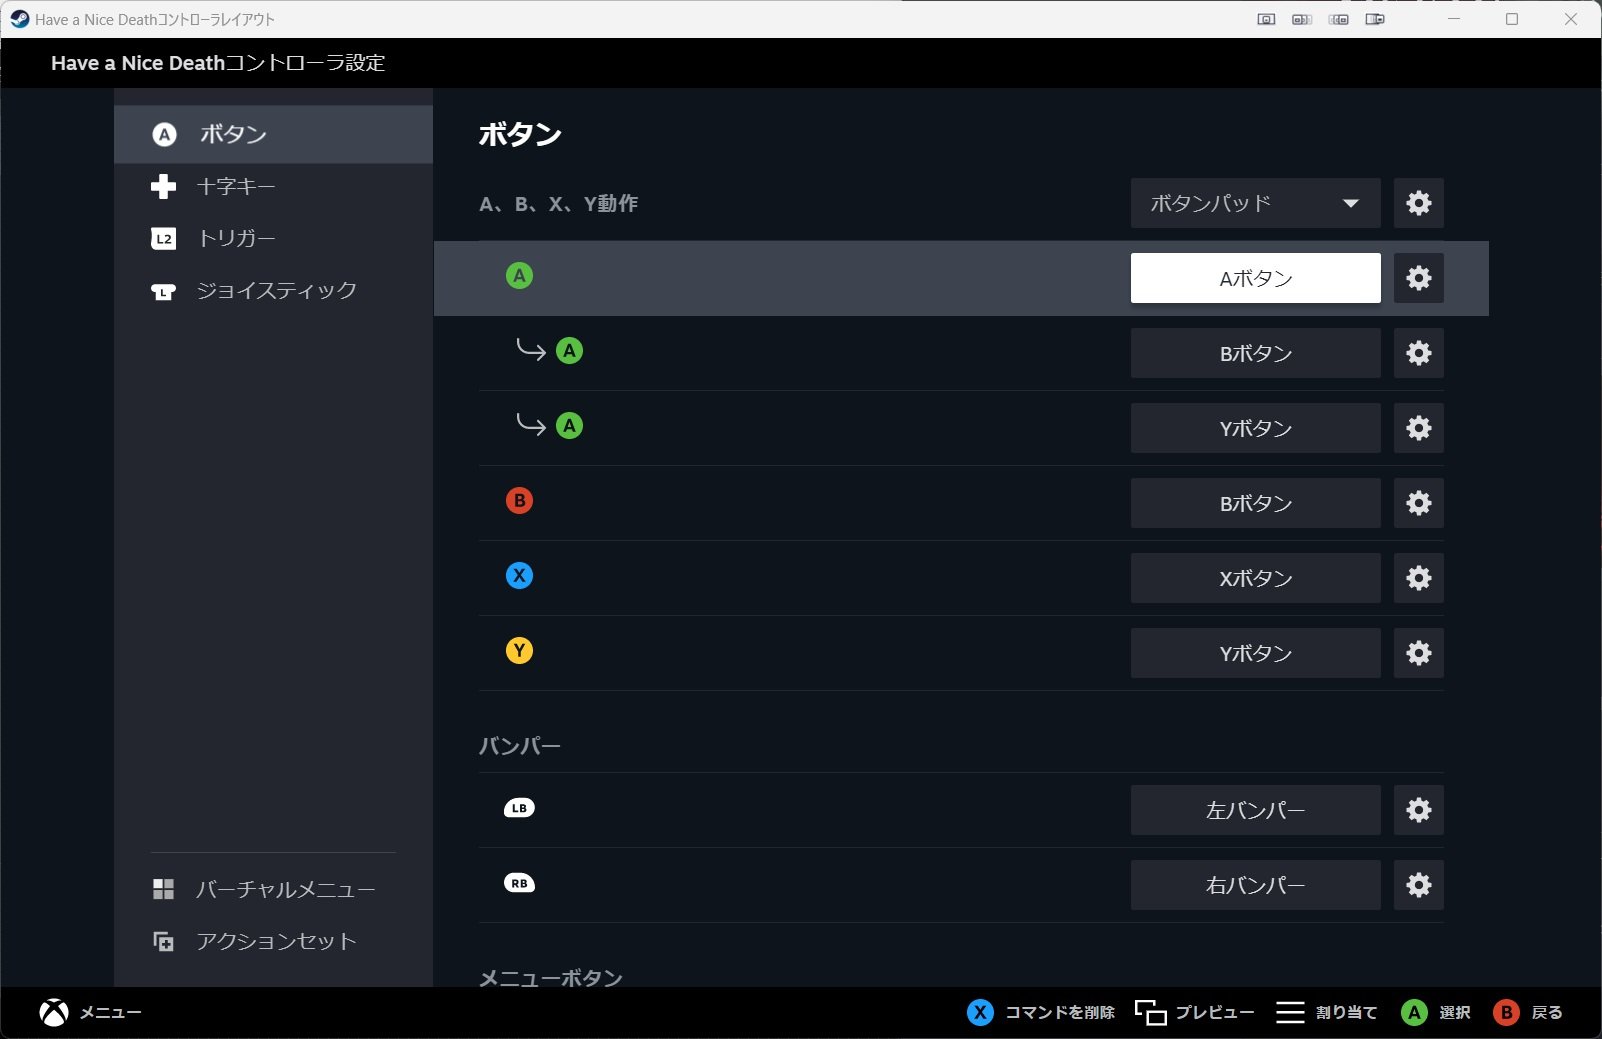
Task: Click first sub-command Bボタン binding
Action: [x=1255, y=353]
